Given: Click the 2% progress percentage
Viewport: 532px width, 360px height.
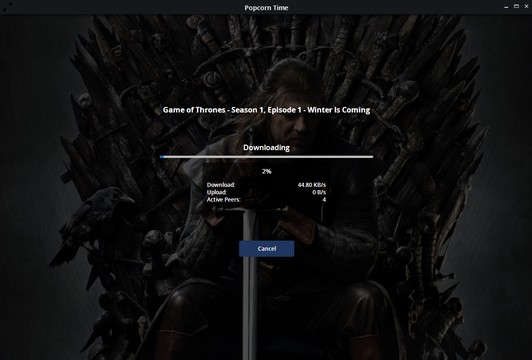Looking at the screenshot, I should [266, 171].
